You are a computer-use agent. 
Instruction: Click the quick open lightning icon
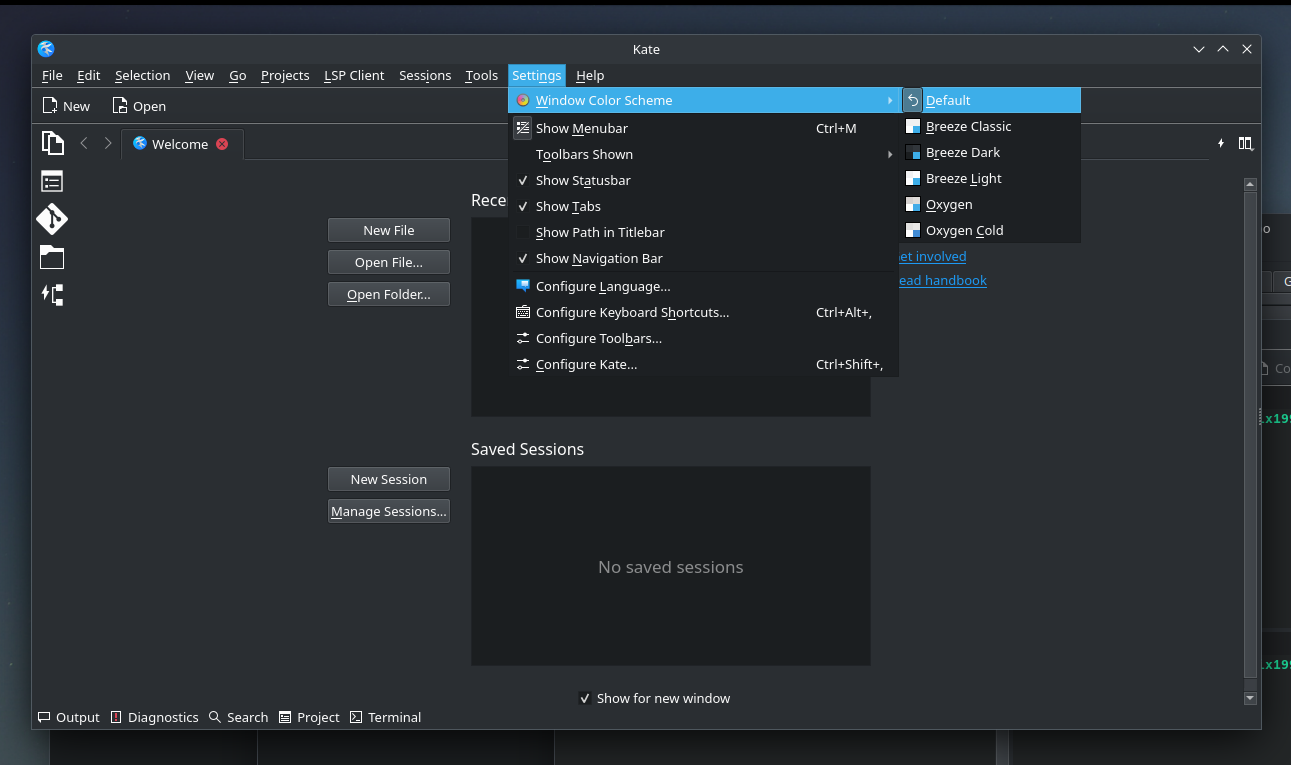[x=1221, y=144]
